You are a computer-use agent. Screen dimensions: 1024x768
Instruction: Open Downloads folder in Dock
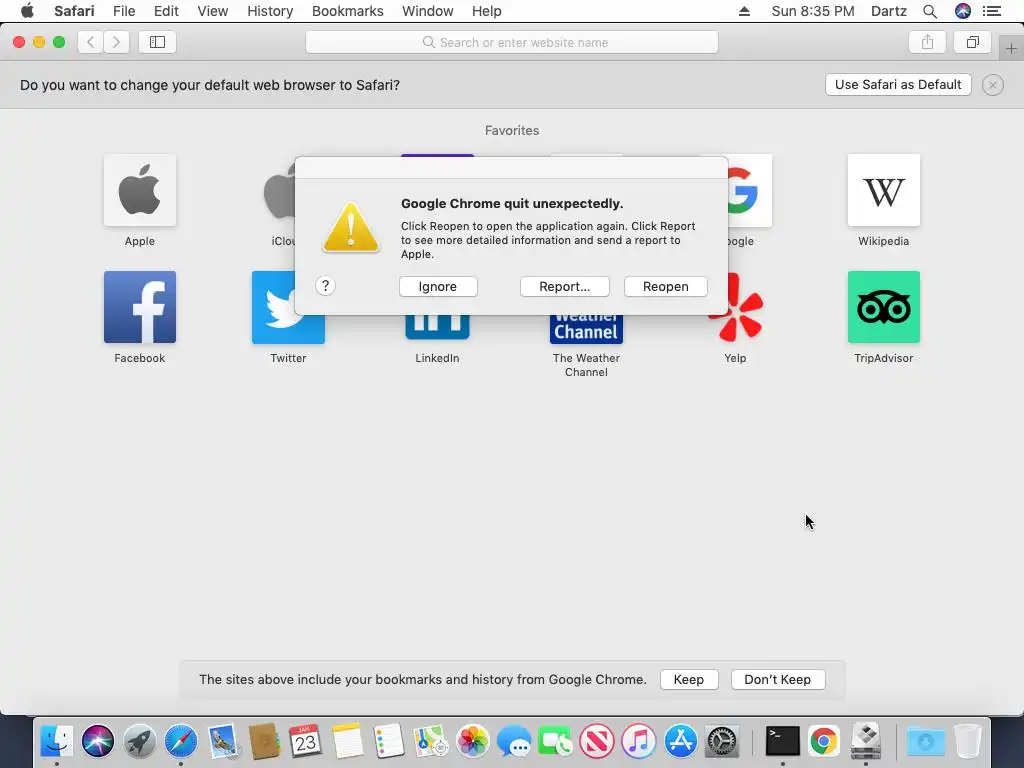[925, 741]
